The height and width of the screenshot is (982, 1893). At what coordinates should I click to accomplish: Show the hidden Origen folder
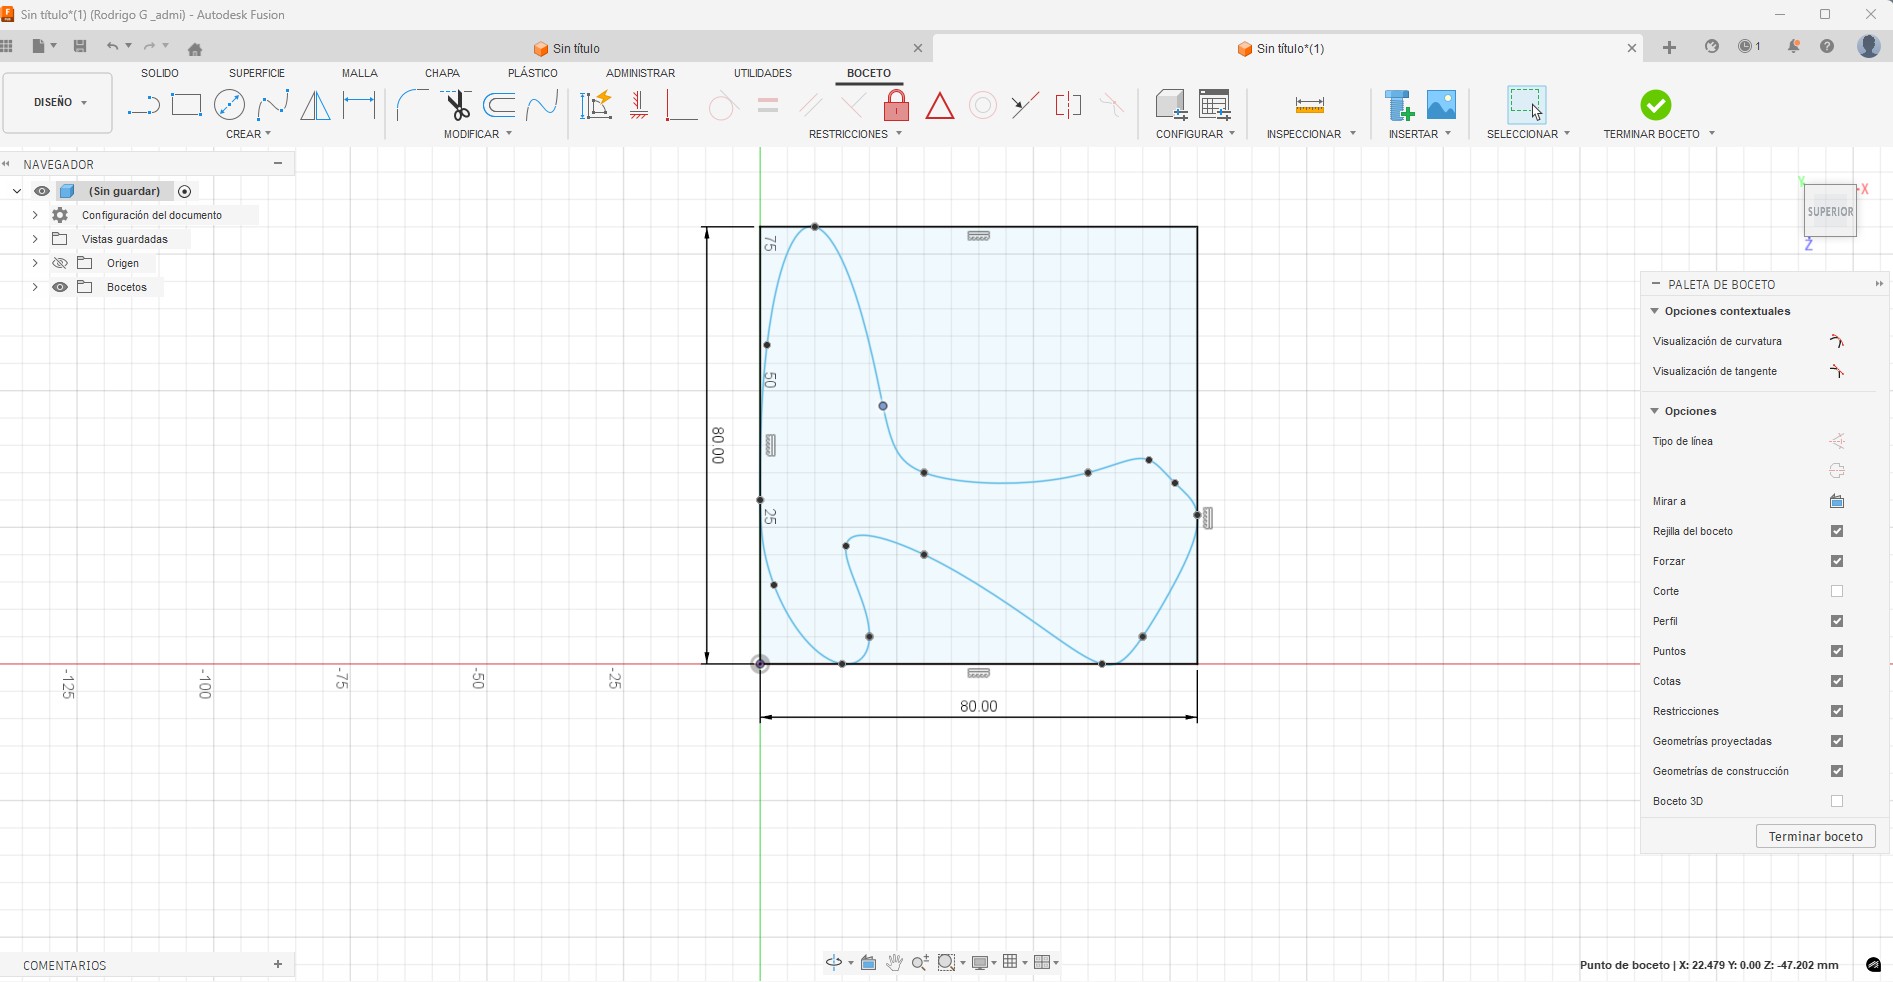pos(60,263)
